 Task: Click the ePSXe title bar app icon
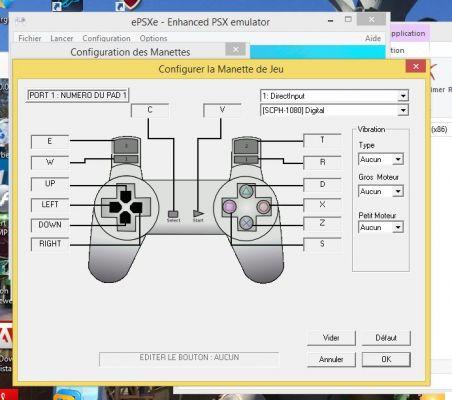coord(20,21)
